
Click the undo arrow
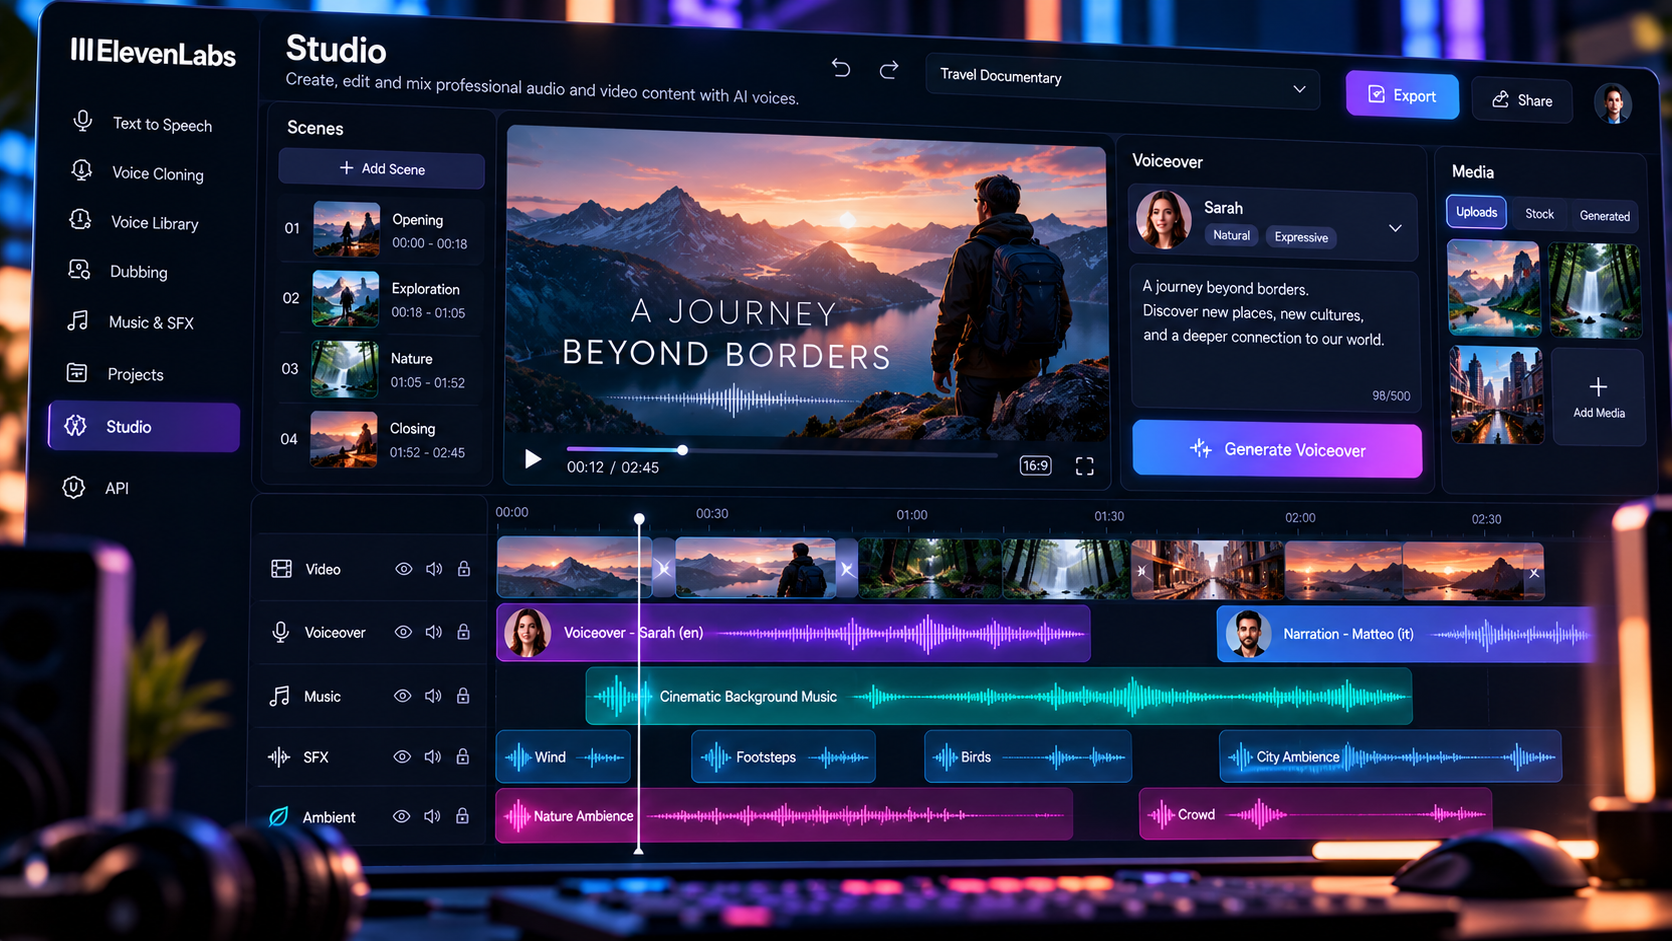[841, 68]
